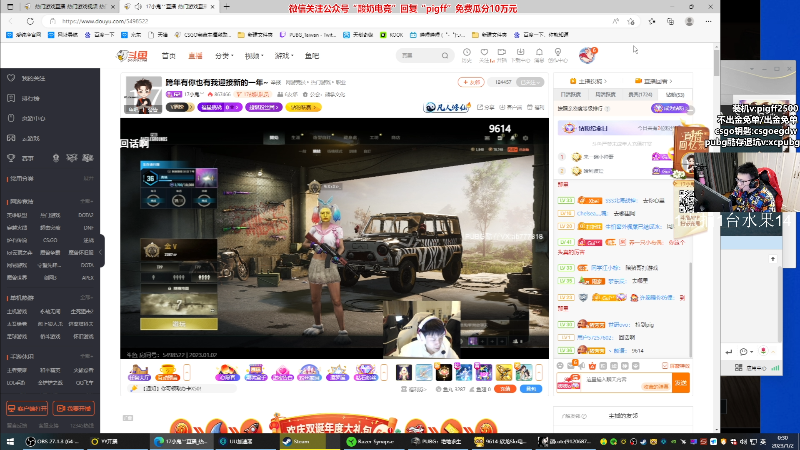Open the 首页 home menu item
Image resolution: width=800 pixels, height=450 pixels.
[x=168, y=56]
